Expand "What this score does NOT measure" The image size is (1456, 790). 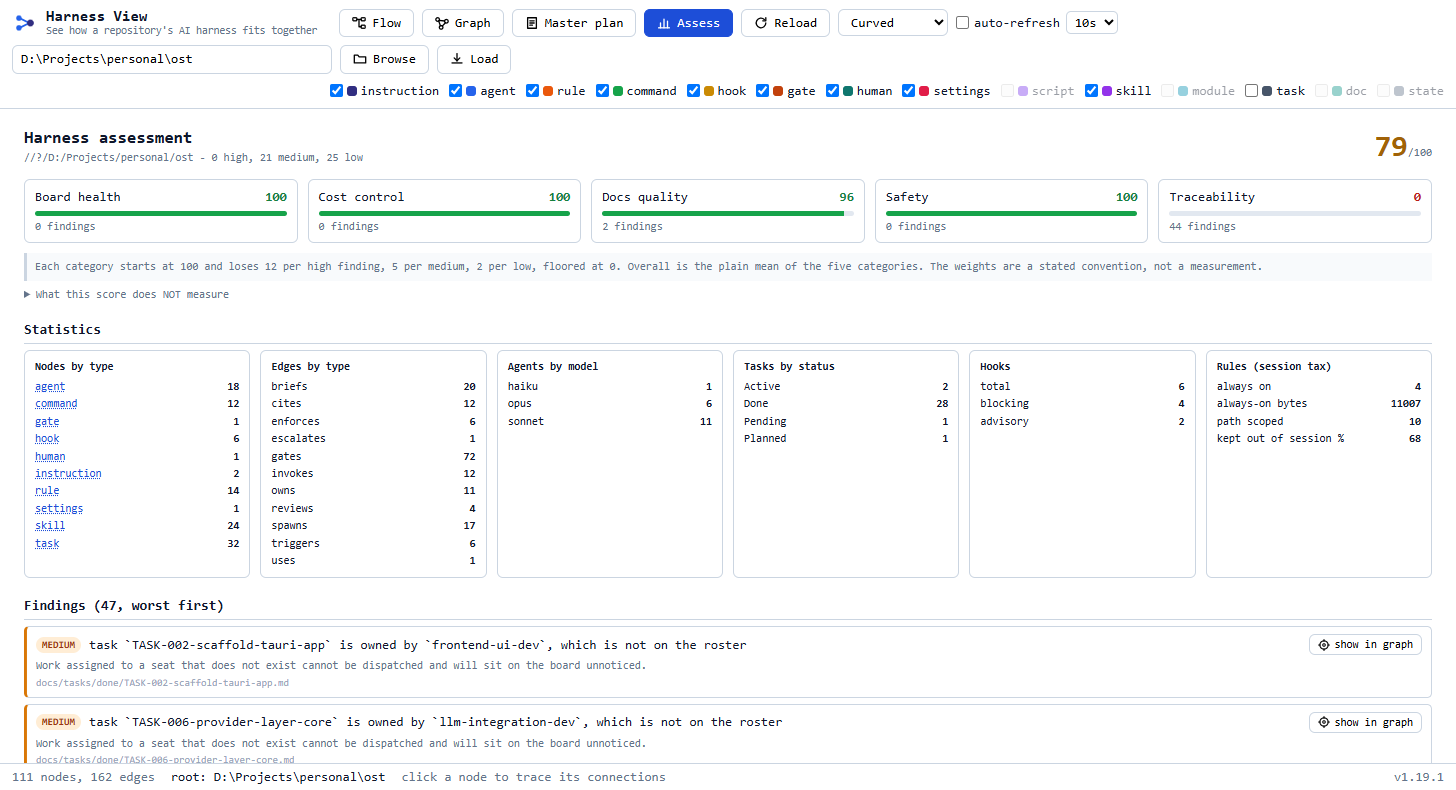point(127,295)
